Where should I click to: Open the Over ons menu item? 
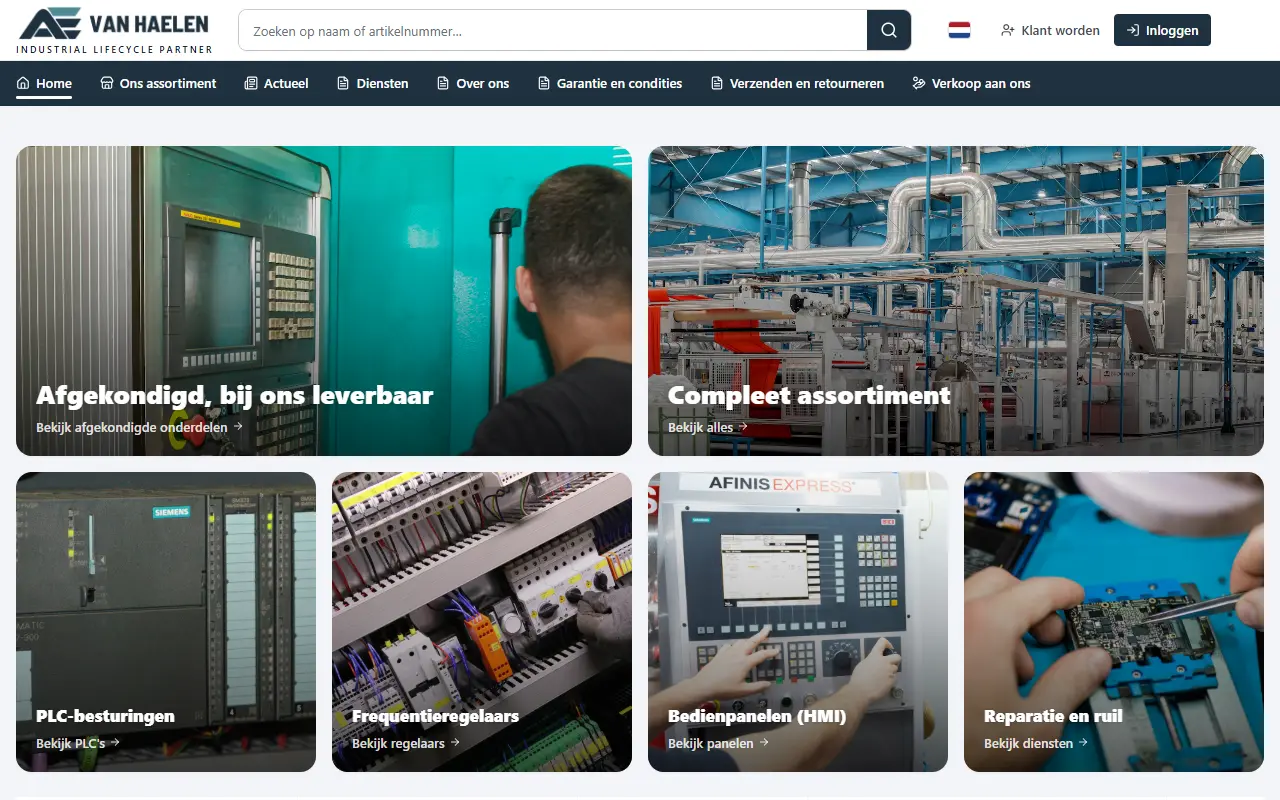(473, 83)
